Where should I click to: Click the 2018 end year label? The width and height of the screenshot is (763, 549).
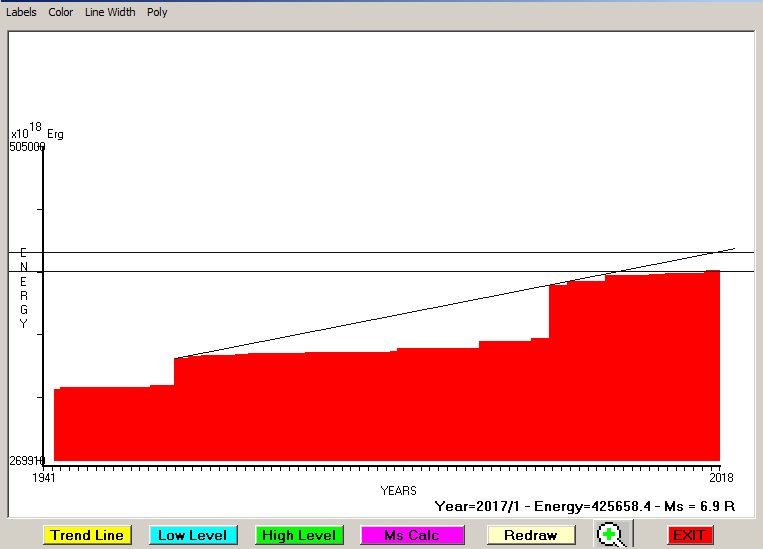coord(720,478)
